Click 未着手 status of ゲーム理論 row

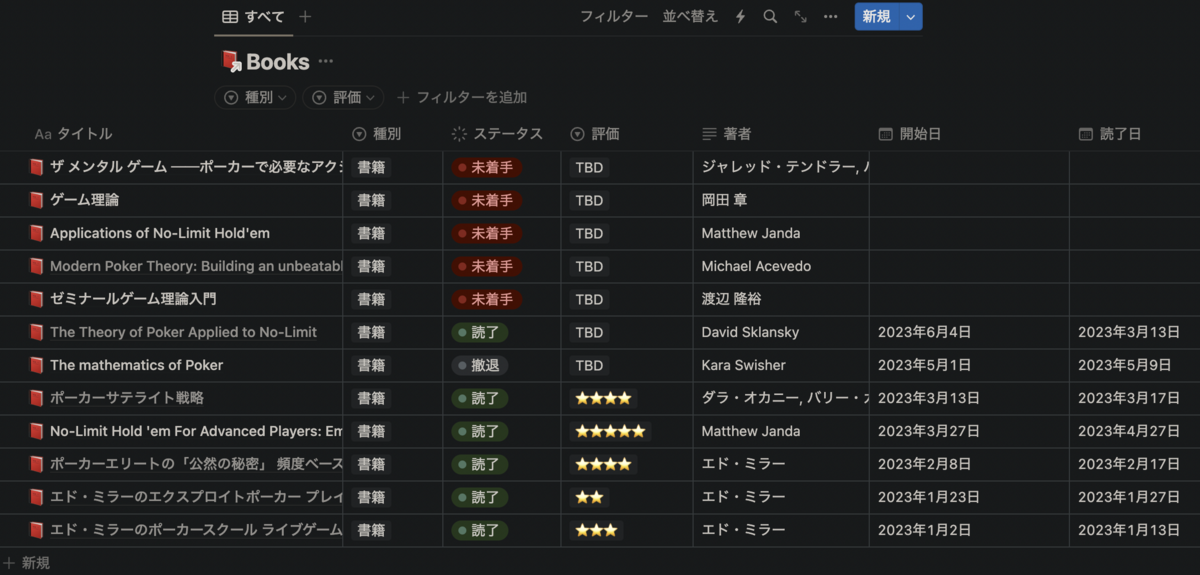(486, 200)
